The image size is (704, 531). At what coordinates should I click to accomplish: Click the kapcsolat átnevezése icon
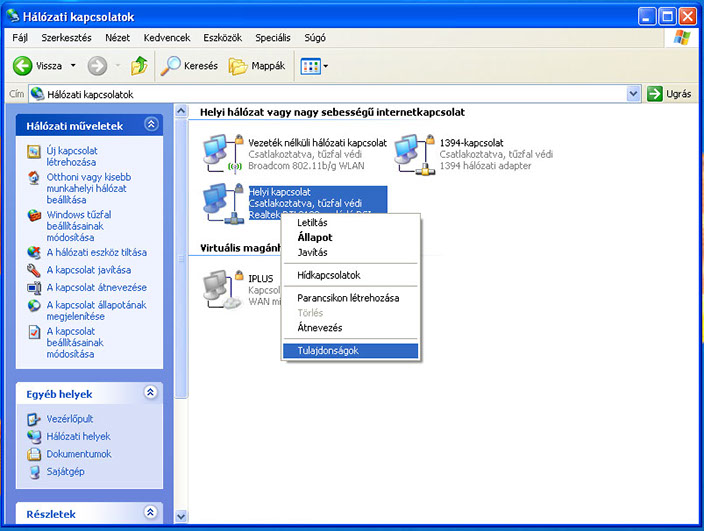point(34,288)
